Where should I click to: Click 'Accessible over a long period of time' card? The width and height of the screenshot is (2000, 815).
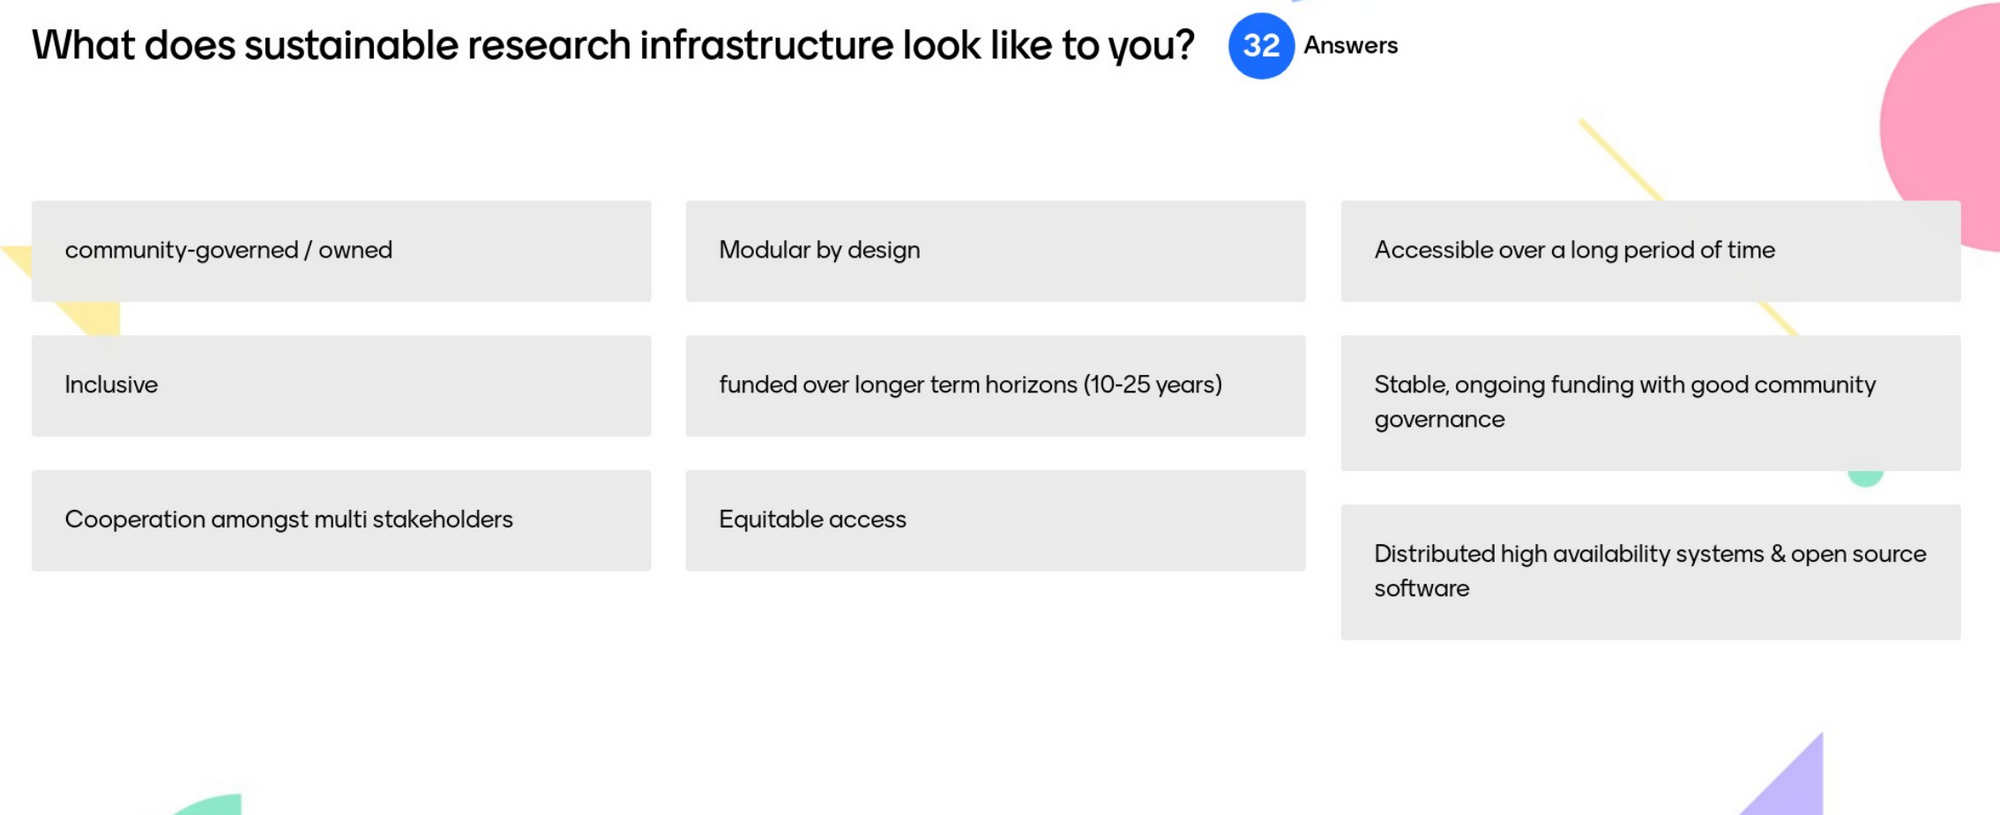[1650, 251]
